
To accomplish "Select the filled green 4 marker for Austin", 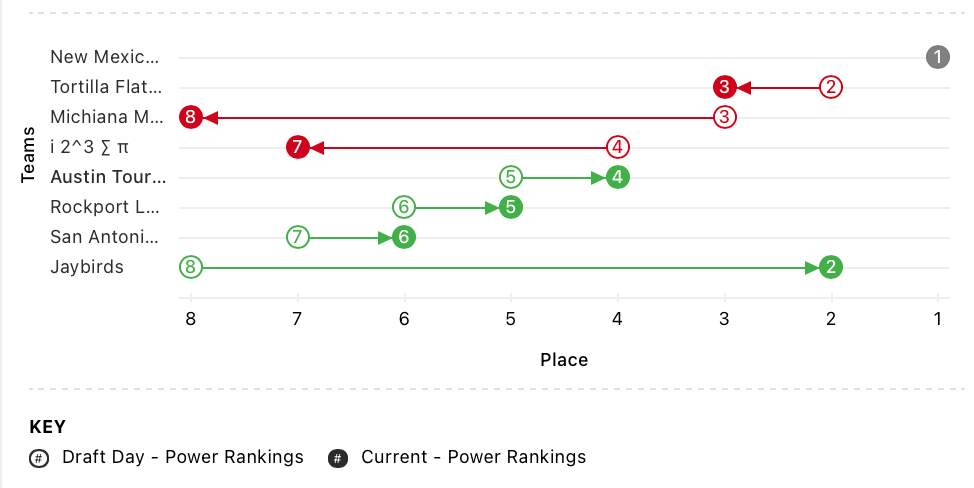I will (x=618, y=177).
